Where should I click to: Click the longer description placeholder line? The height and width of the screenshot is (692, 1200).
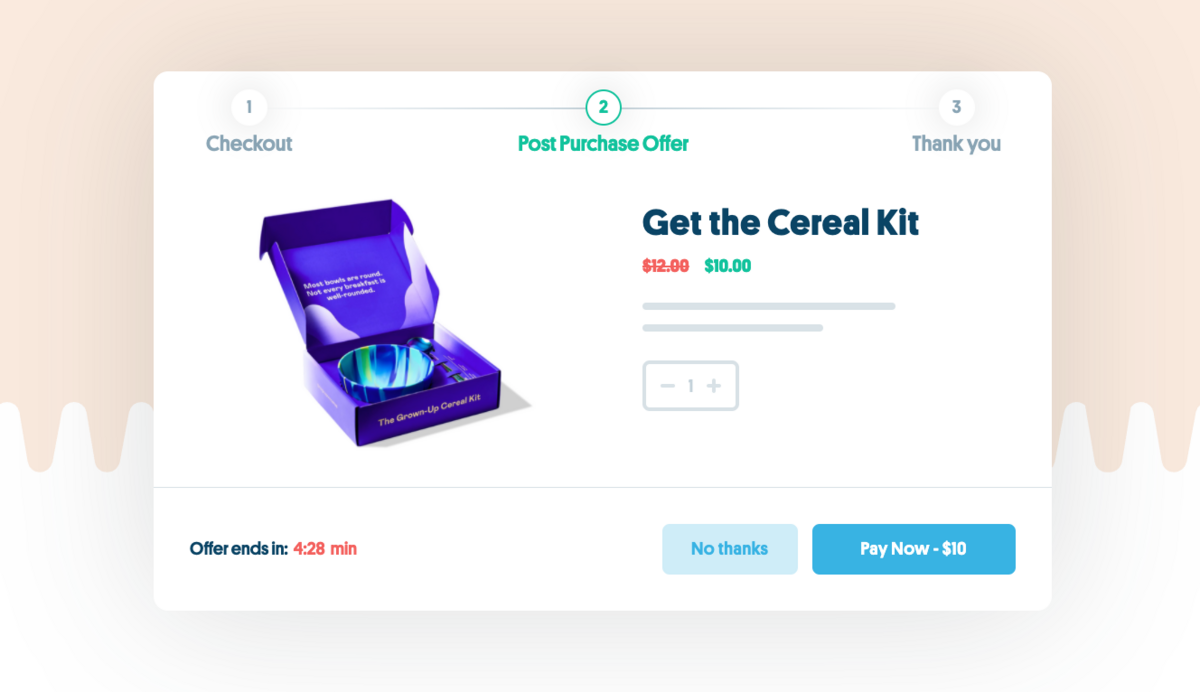[x=769, y=306]
